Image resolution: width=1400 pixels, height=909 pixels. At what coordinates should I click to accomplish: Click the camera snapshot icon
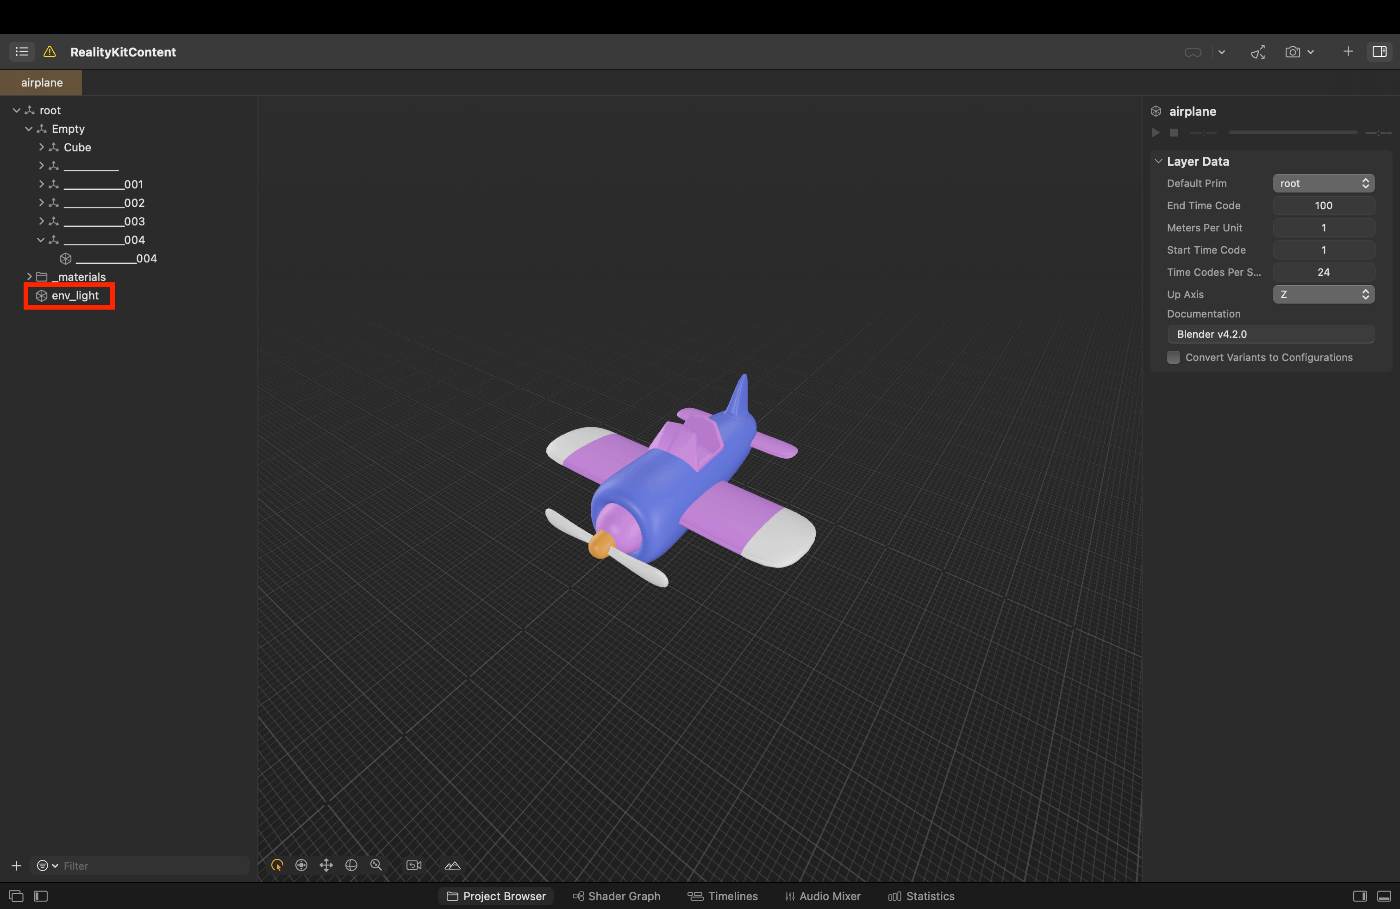tap(1293, 52)
